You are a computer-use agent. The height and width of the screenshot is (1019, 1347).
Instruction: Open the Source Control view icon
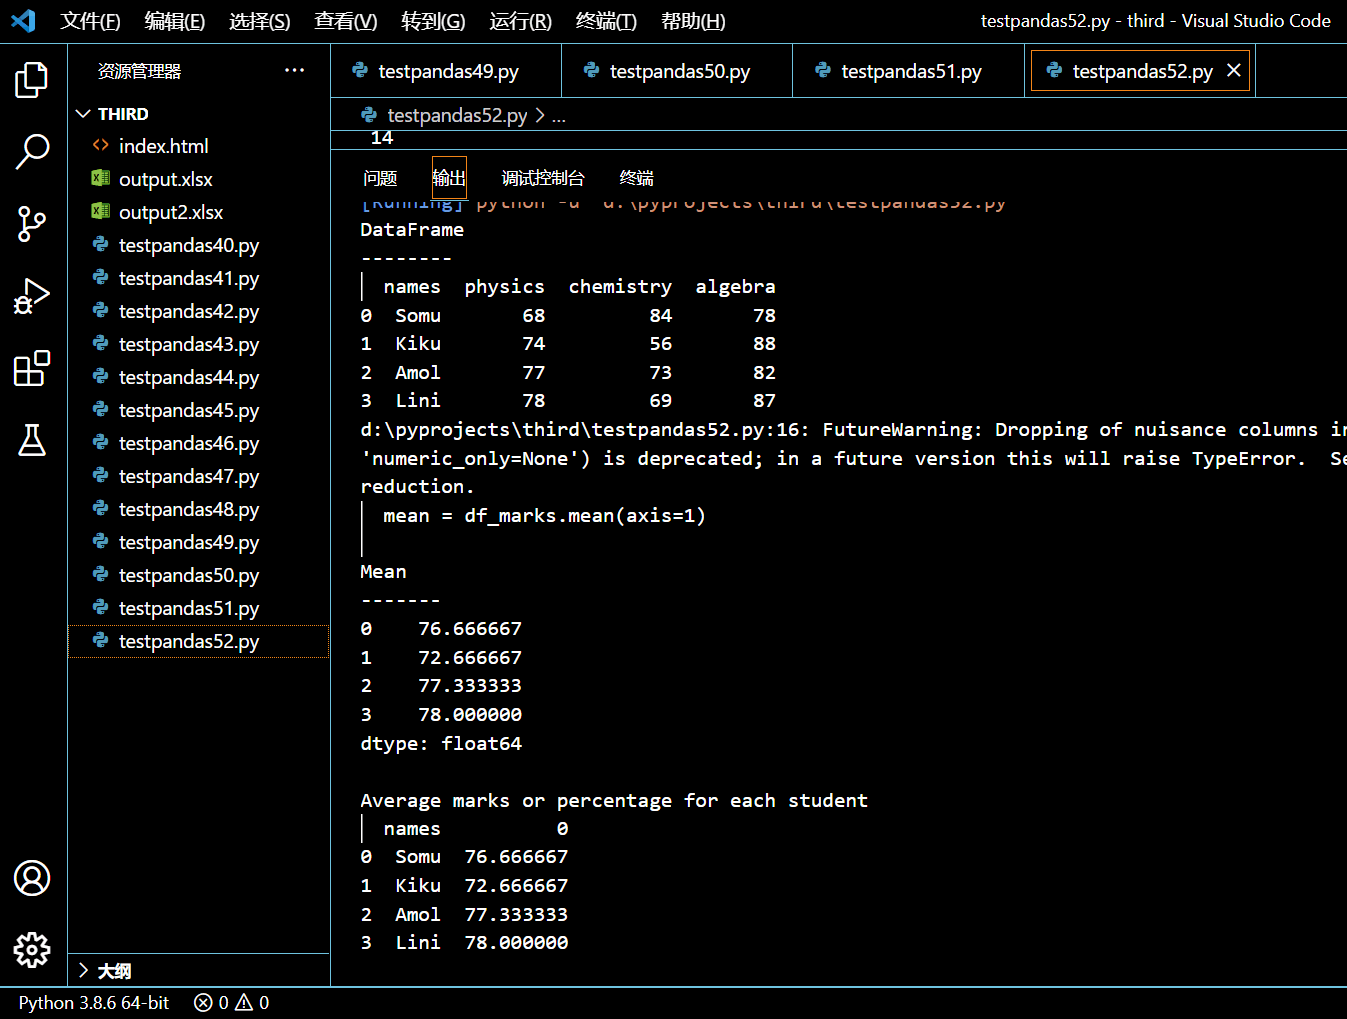click(x=32, y=224)
